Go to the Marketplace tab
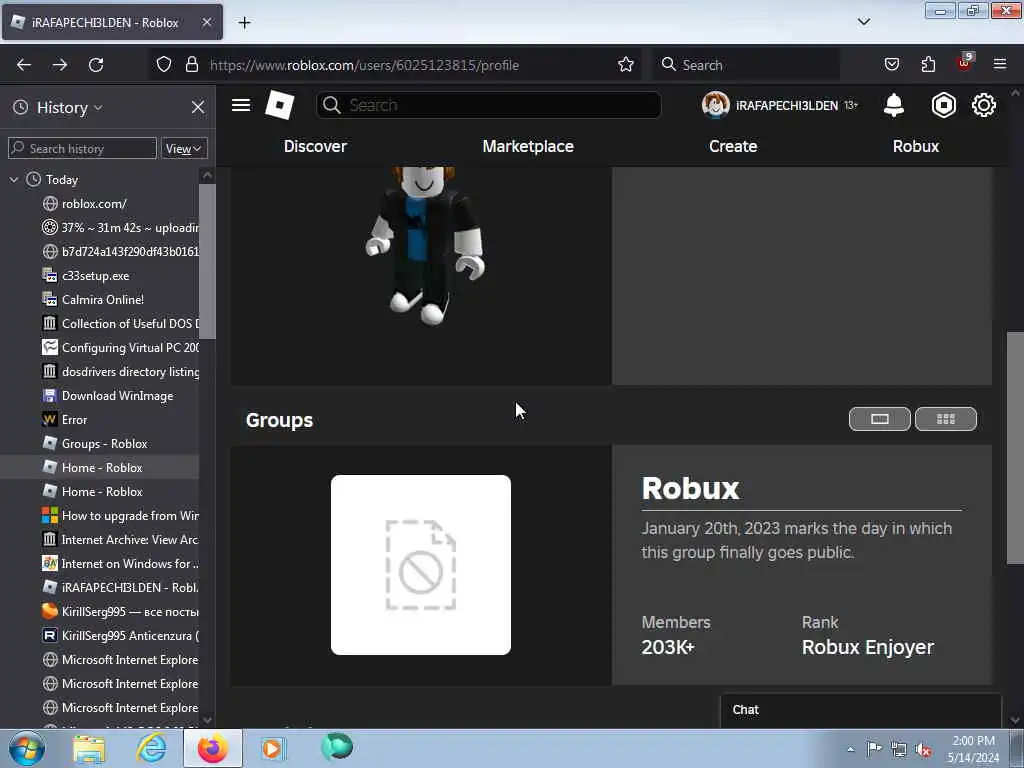 click(528, 146)
